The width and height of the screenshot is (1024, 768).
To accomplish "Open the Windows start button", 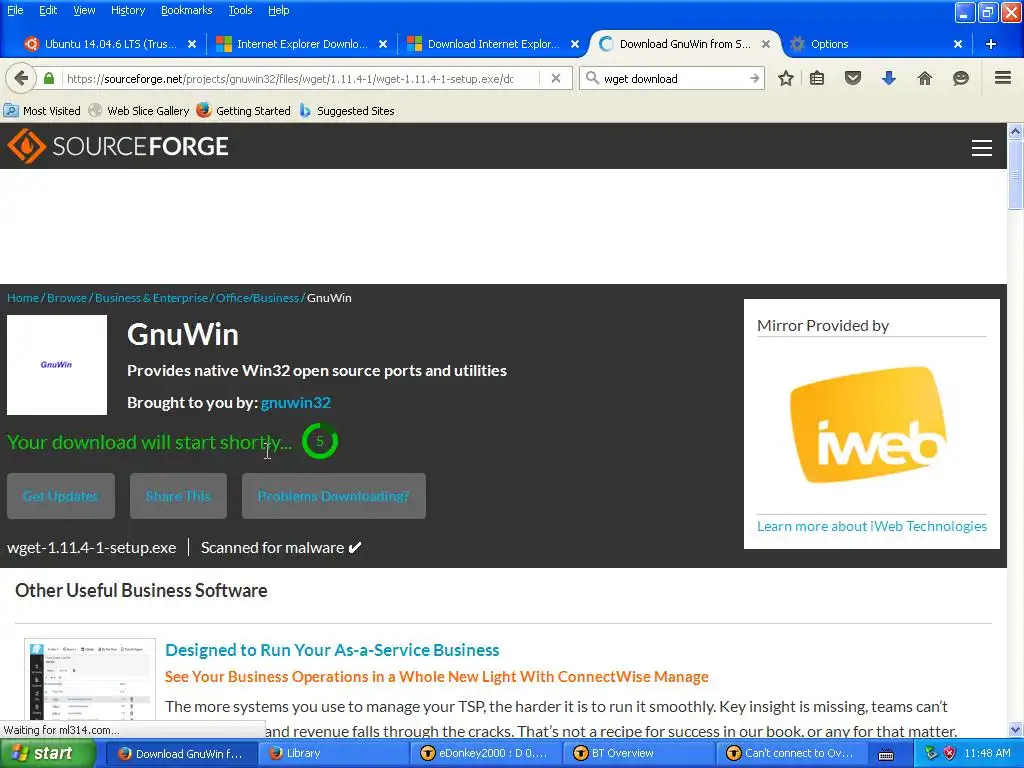I will click(x=47, y=754).
